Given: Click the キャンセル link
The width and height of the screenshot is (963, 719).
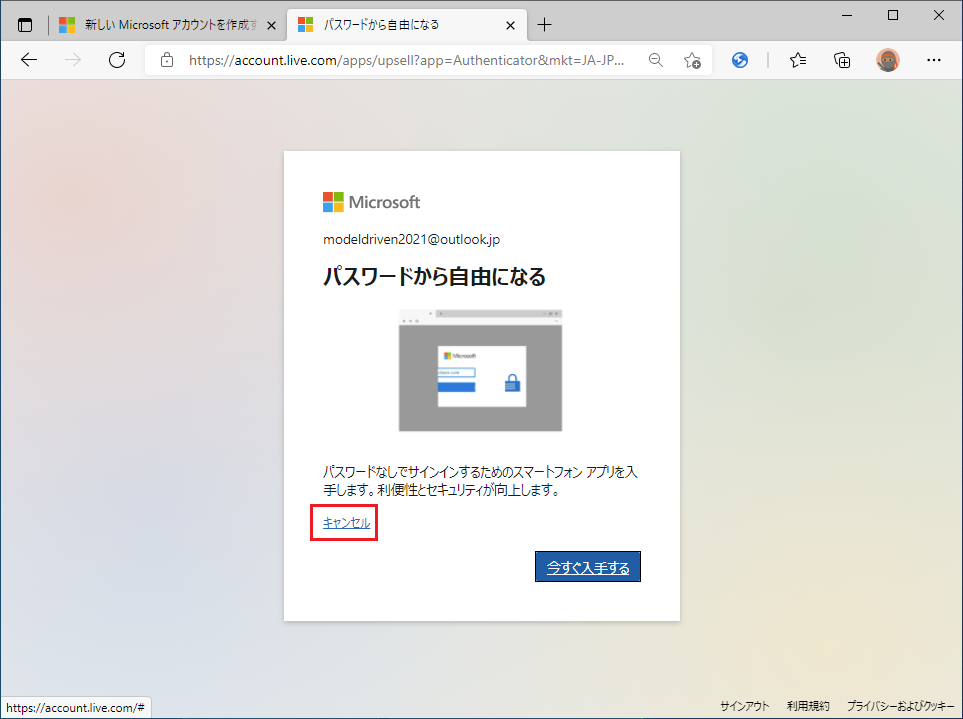Looking at the screenshot, I should pyautogui.click(x=346, y=523).
